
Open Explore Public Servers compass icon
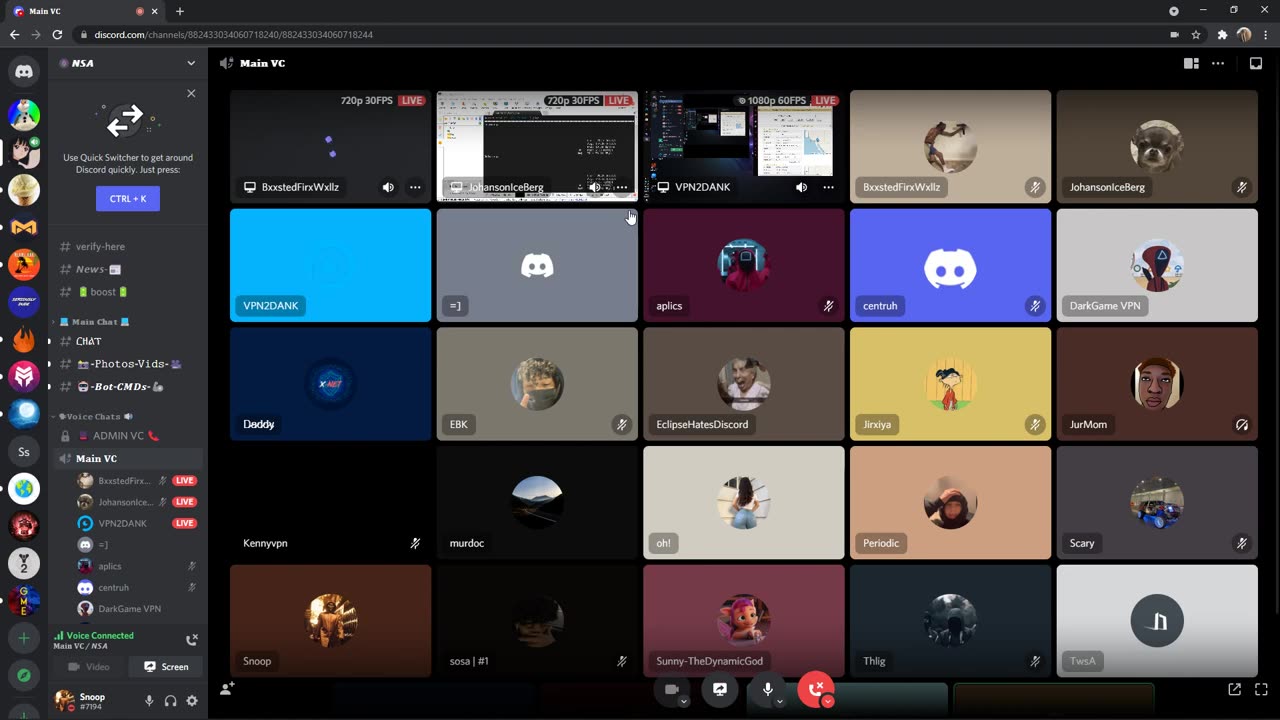tap(24, 676)
